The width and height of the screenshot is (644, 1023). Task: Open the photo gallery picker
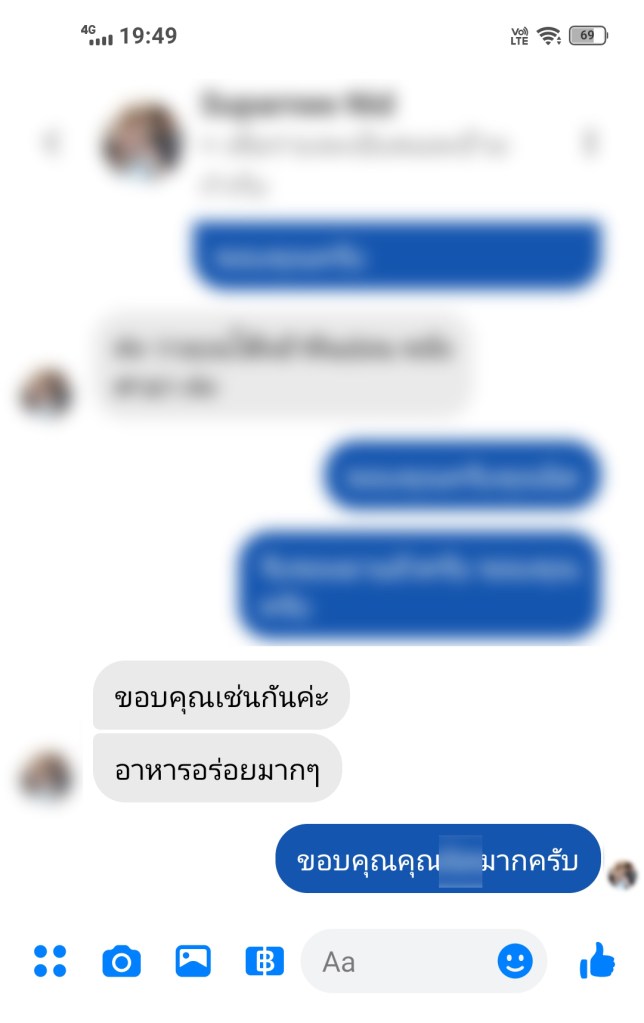coord(193,961)
